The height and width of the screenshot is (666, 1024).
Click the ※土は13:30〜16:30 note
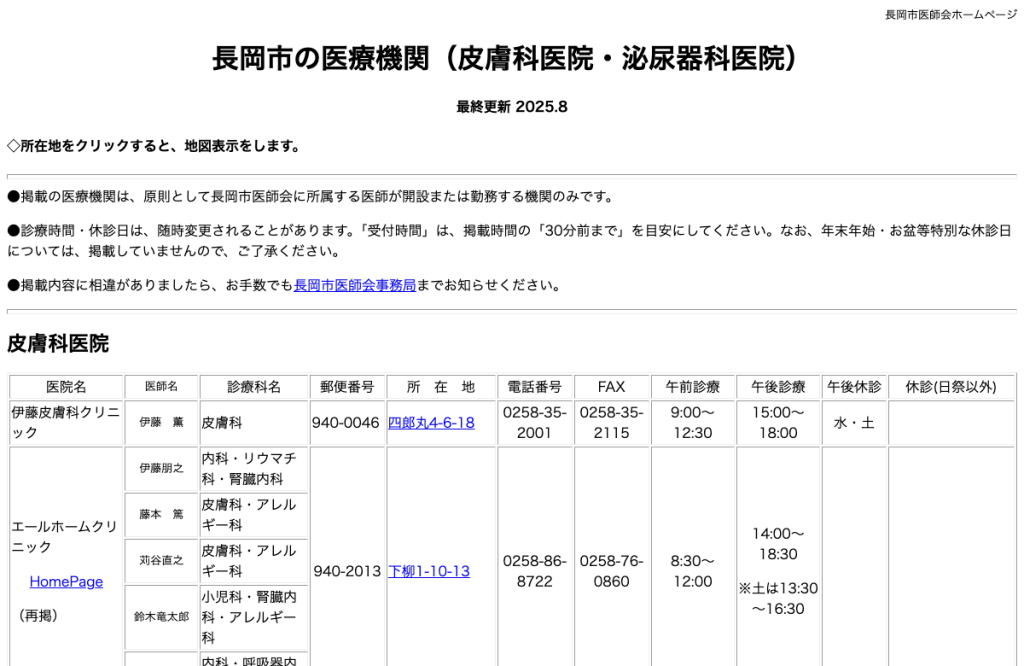(778, 599)
